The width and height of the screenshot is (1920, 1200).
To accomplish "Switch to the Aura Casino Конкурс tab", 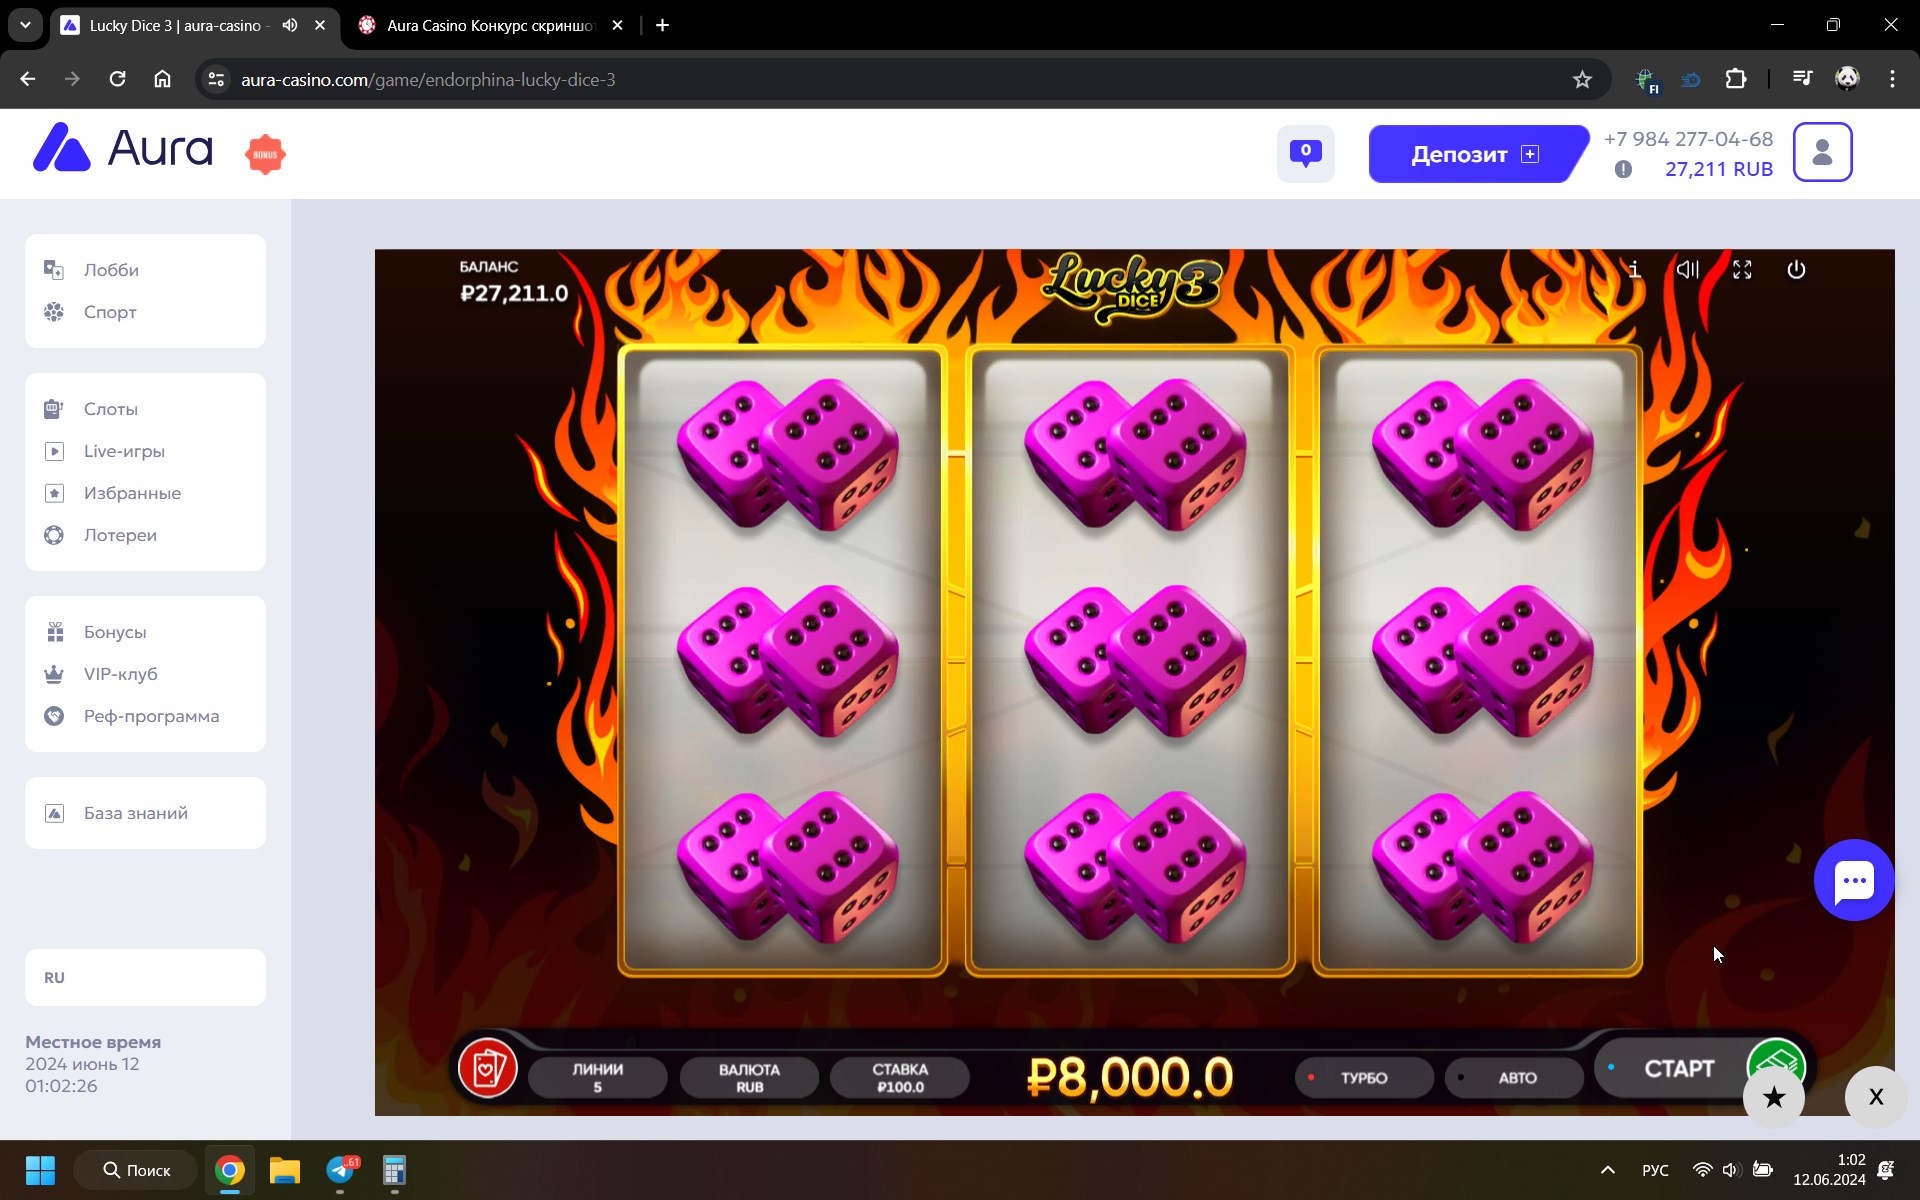I will click(490, 25).
